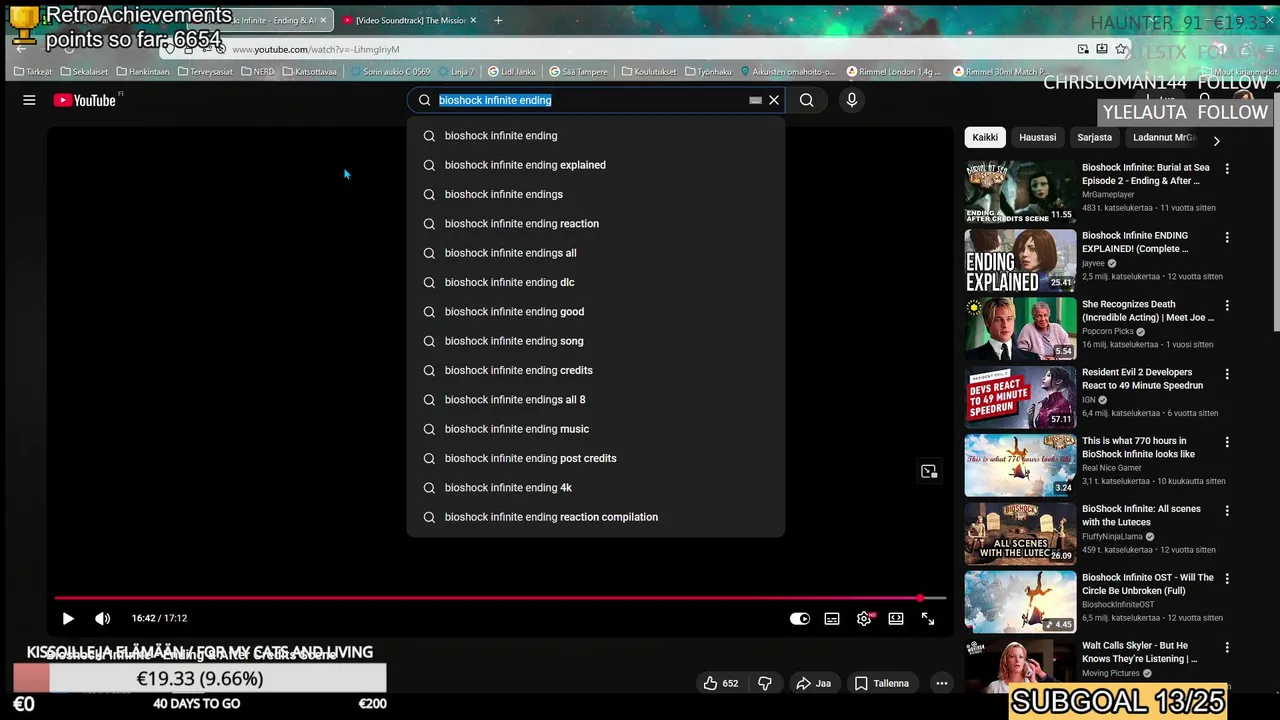The width and height of the screenshot is (1280, 720).
Task: Open the Koulutukset bookmark folder
Action: click(649, 72)
